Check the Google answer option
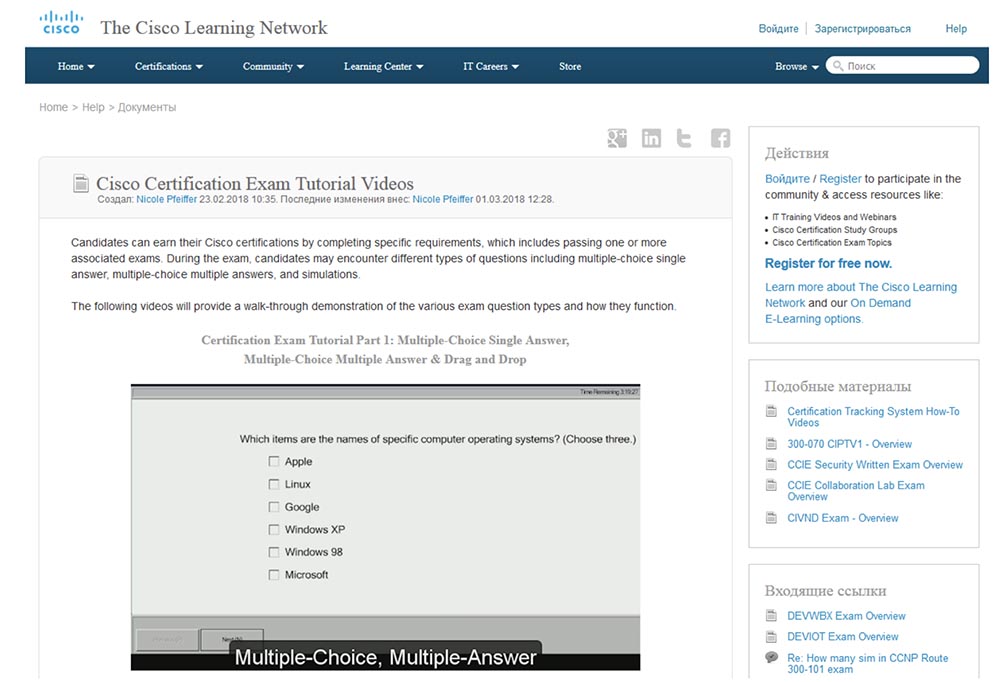The width and height of the screenshot is (1000, 682). tap(274, 507)
